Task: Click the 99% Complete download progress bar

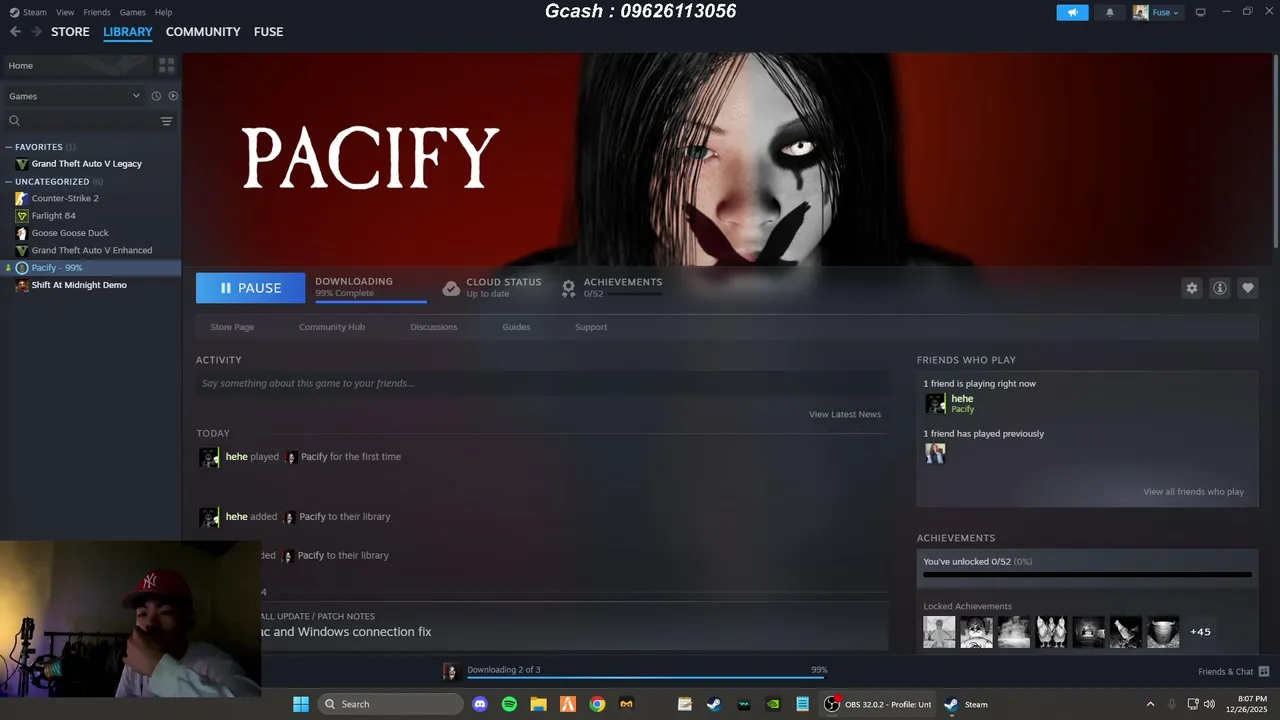Action: 371,301
